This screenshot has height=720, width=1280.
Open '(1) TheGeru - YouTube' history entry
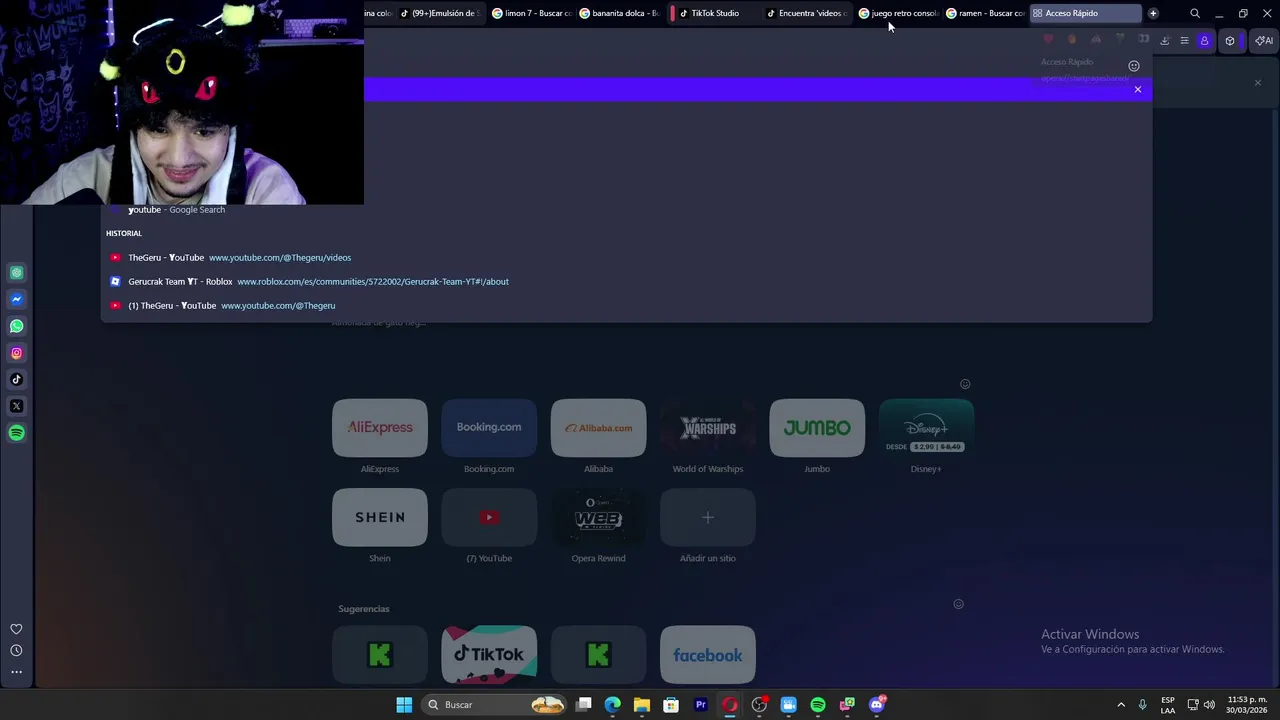click(x=626, y=305)
